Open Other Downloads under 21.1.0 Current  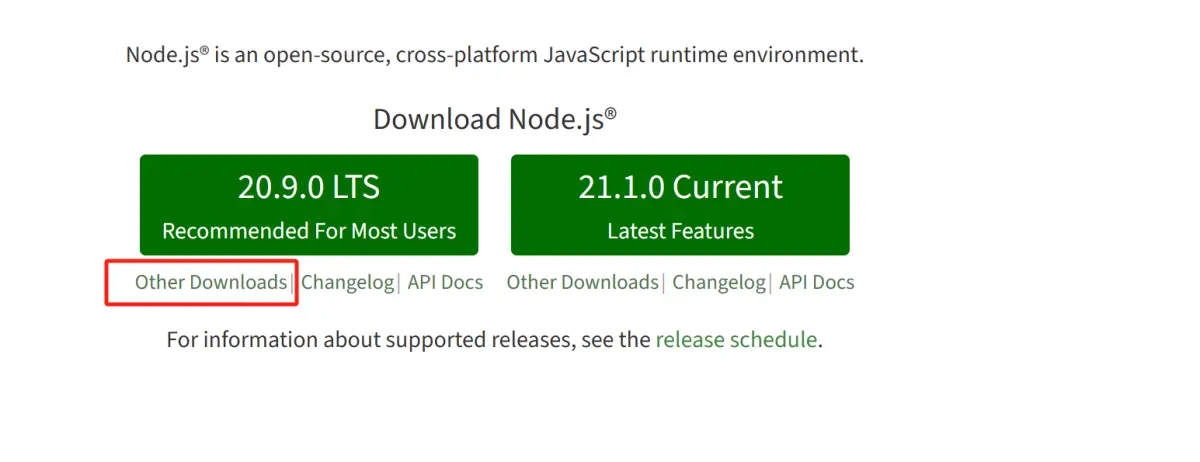(x=582, y=282)
